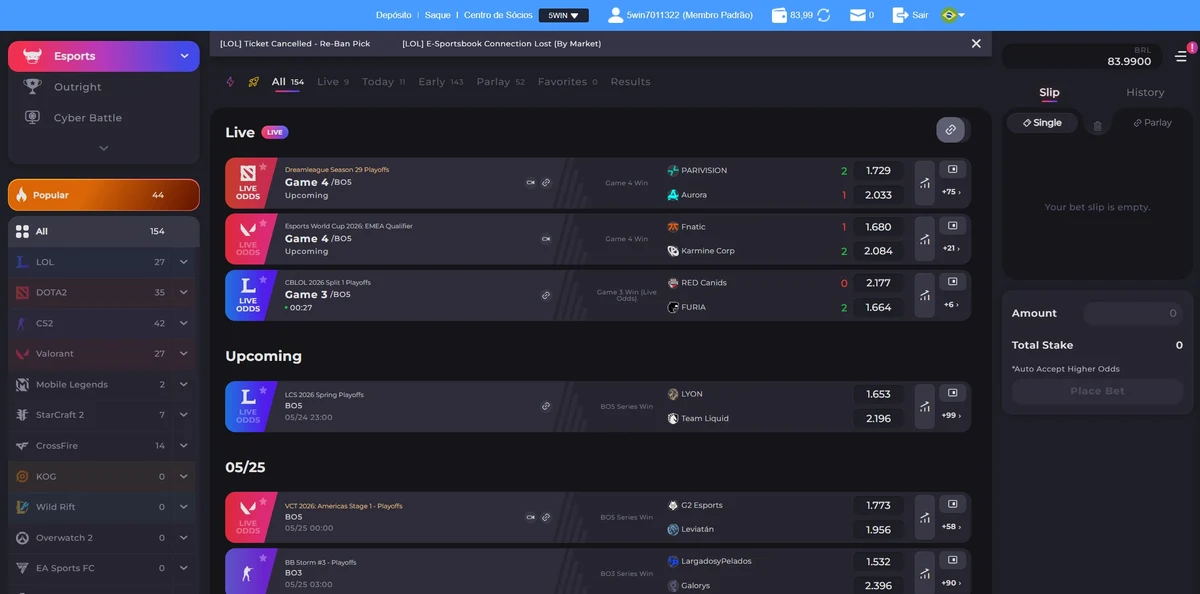The image size is (1200, 594).
Task: Click the Depósito link
Action: [394, 15]
